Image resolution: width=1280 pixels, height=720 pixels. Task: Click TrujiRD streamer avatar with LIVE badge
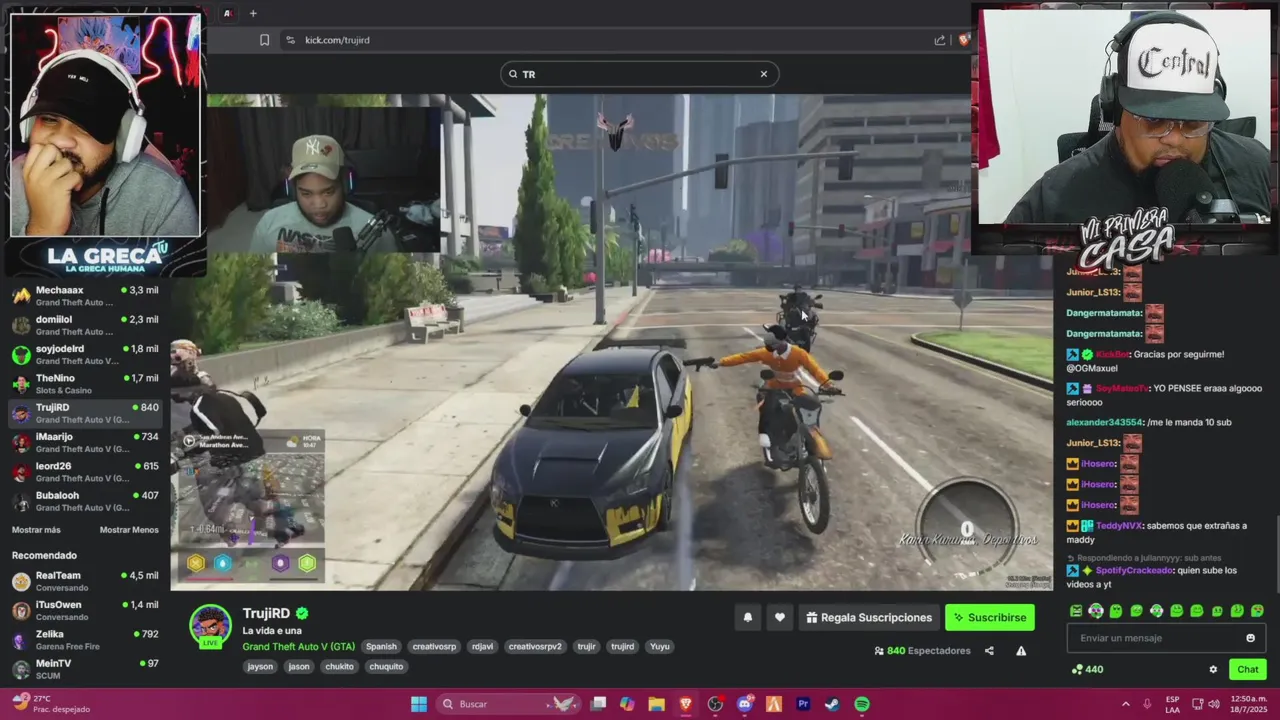211,627
